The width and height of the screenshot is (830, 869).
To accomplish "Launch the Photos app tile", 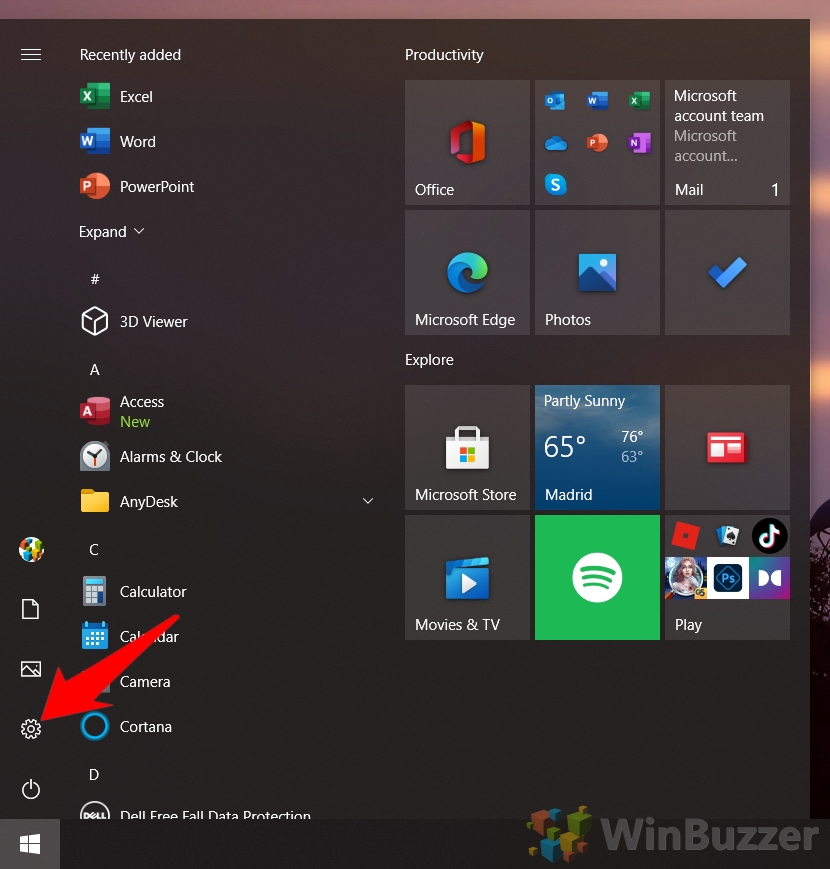I will (x=596, y=271).
